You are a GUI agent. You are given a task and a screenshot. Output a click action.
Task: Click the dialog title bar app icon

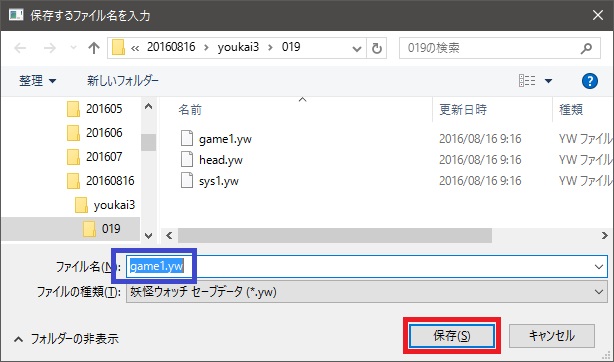[x=16, y=16]
